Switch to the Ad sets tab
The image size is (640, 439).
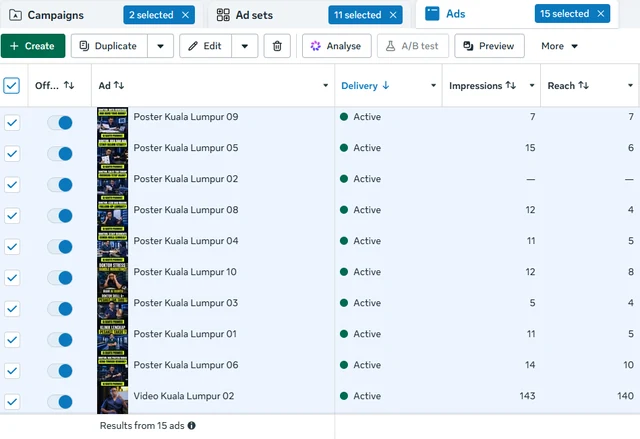pyautogui.click(x=254, y=15)
